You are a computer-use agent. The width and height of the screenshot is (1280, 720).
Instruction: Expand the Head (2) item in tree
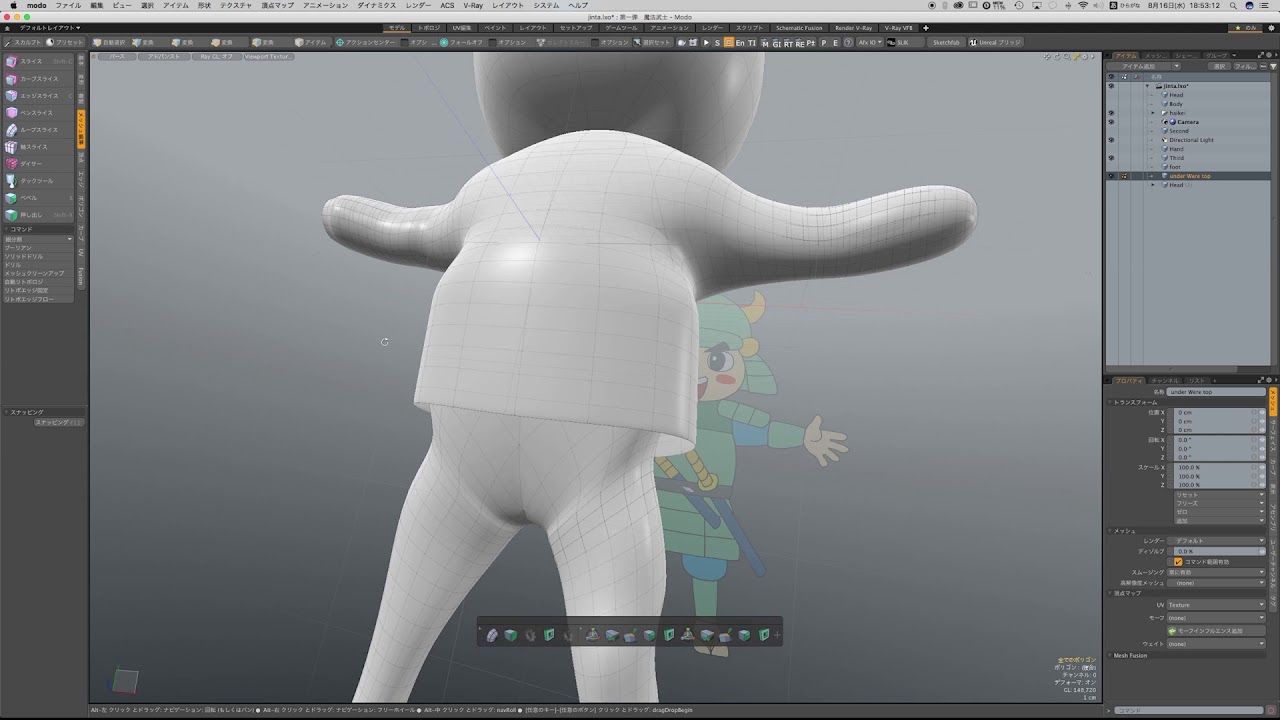1153,185
